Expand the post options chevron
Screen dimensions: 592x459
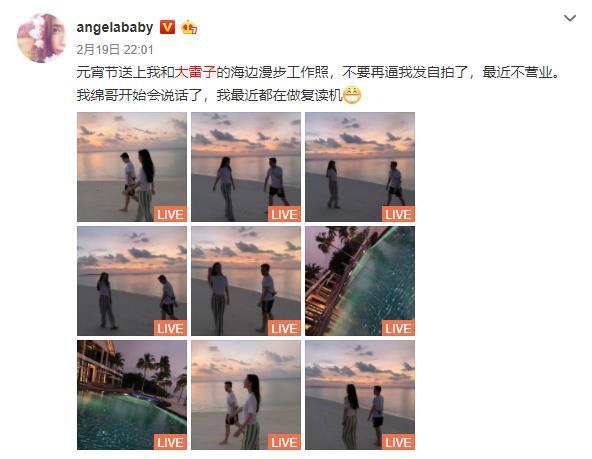[x=569, y=18]
